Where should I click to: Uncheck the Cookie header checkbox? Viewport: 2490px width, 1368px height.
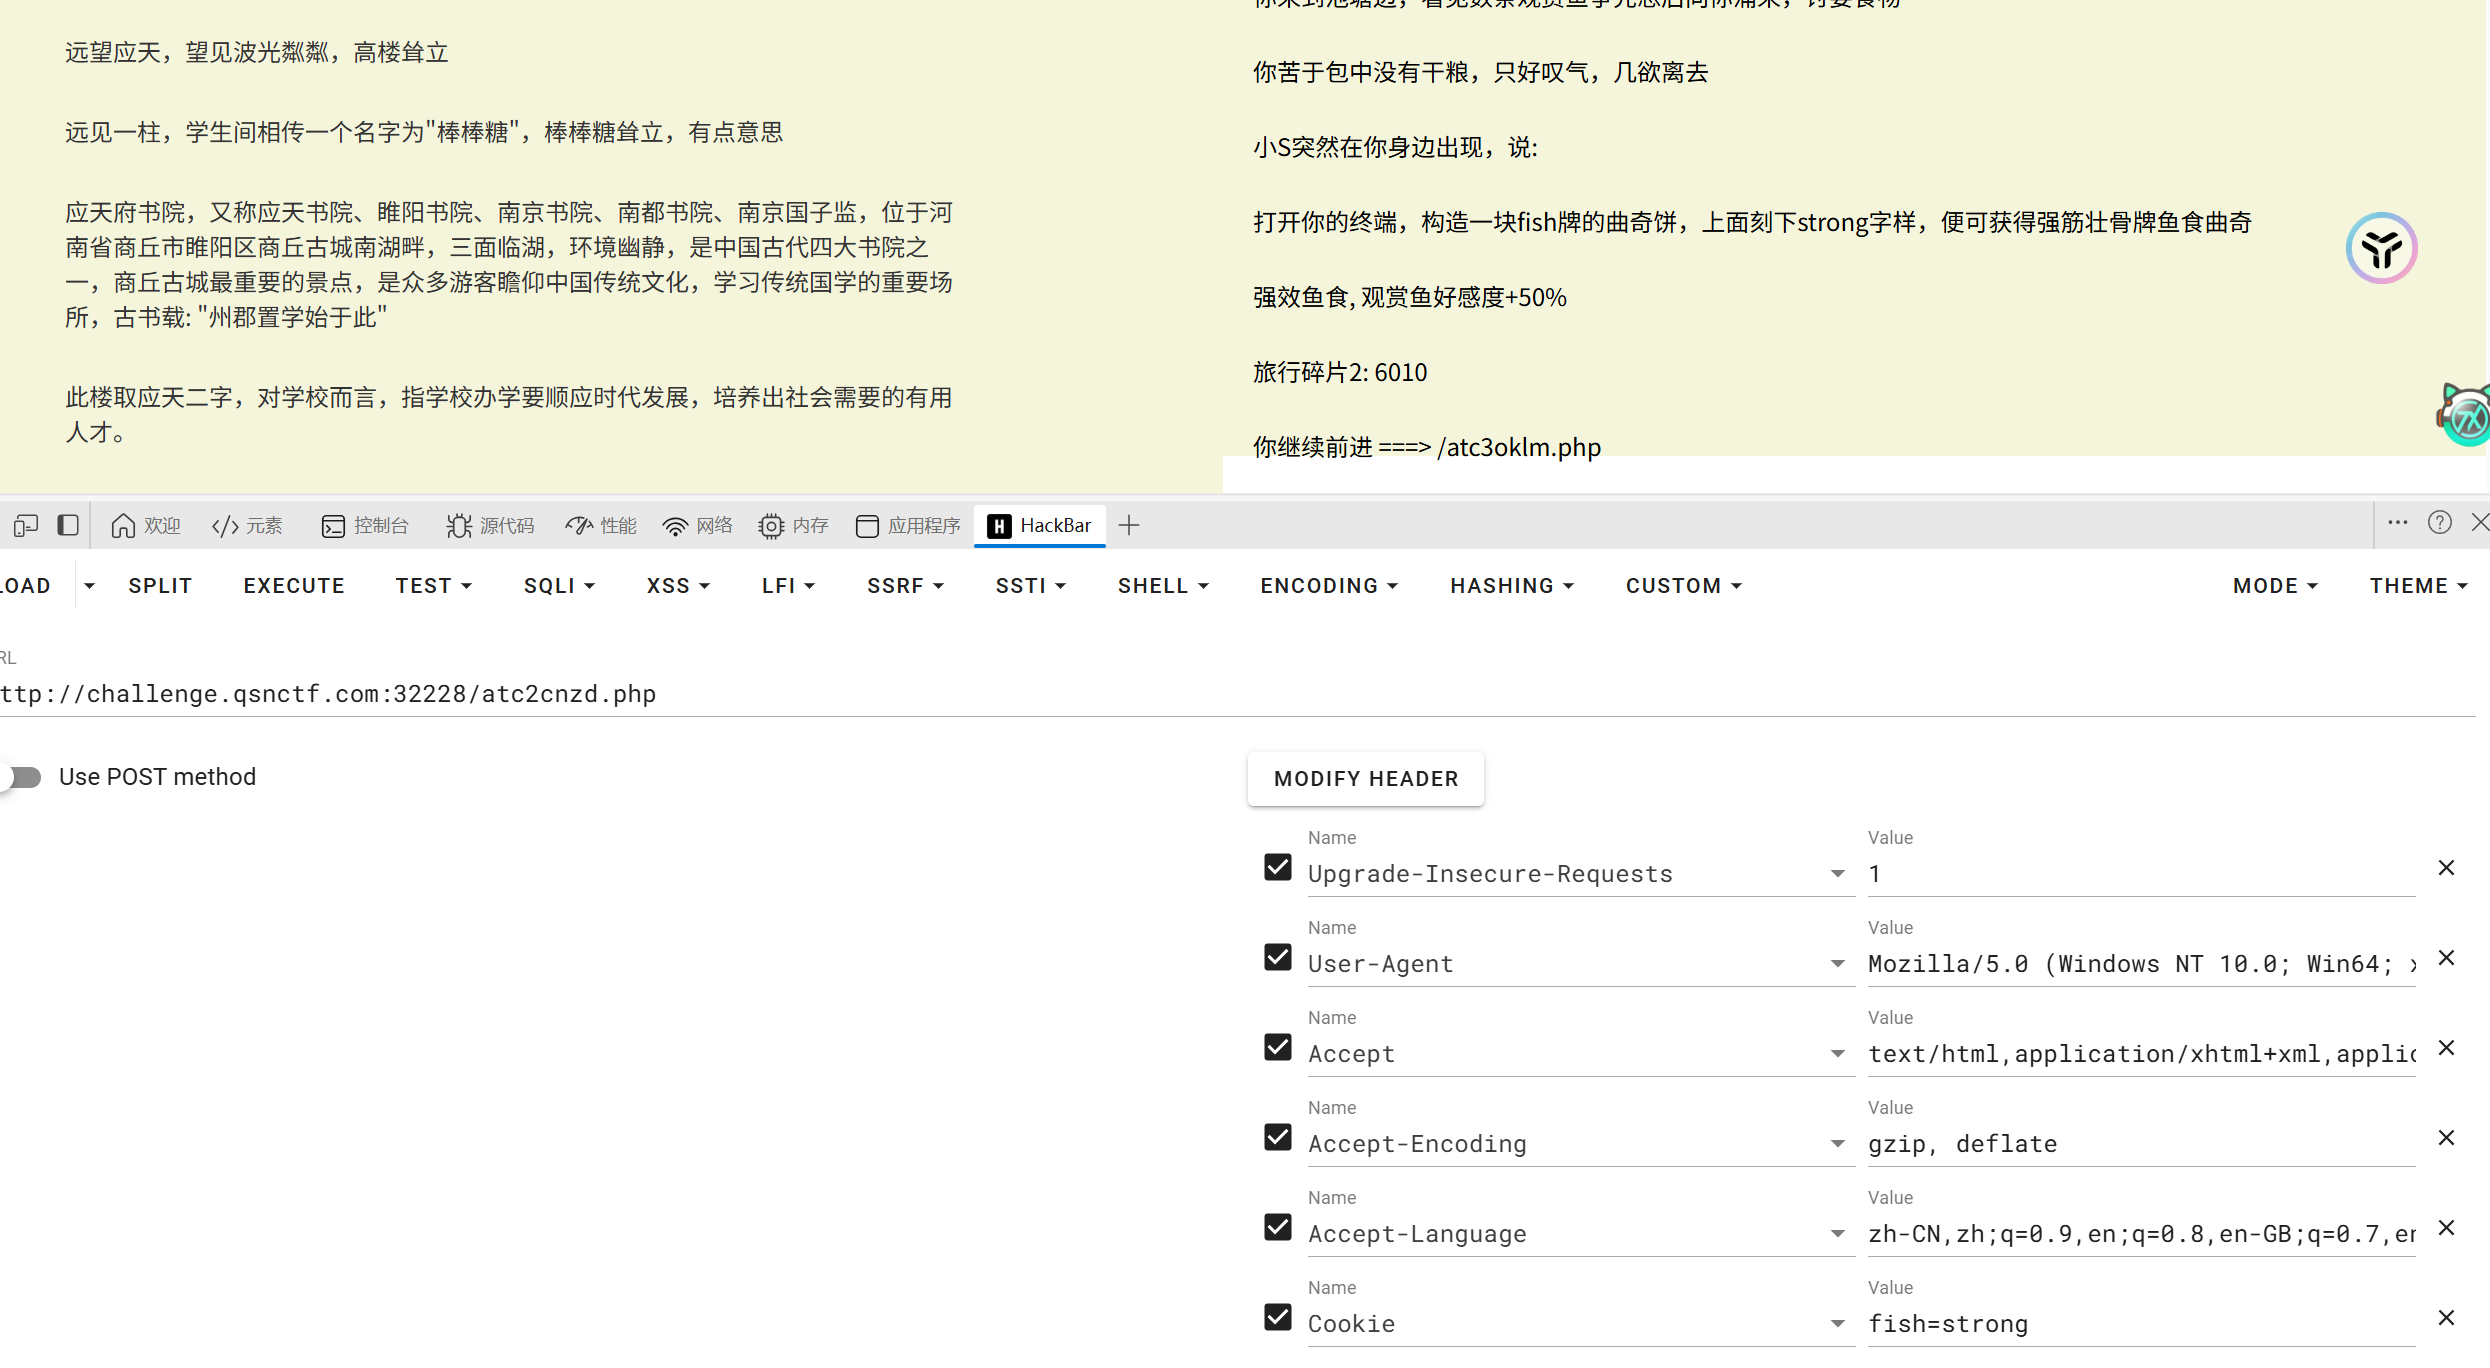click(1278, 1317)
